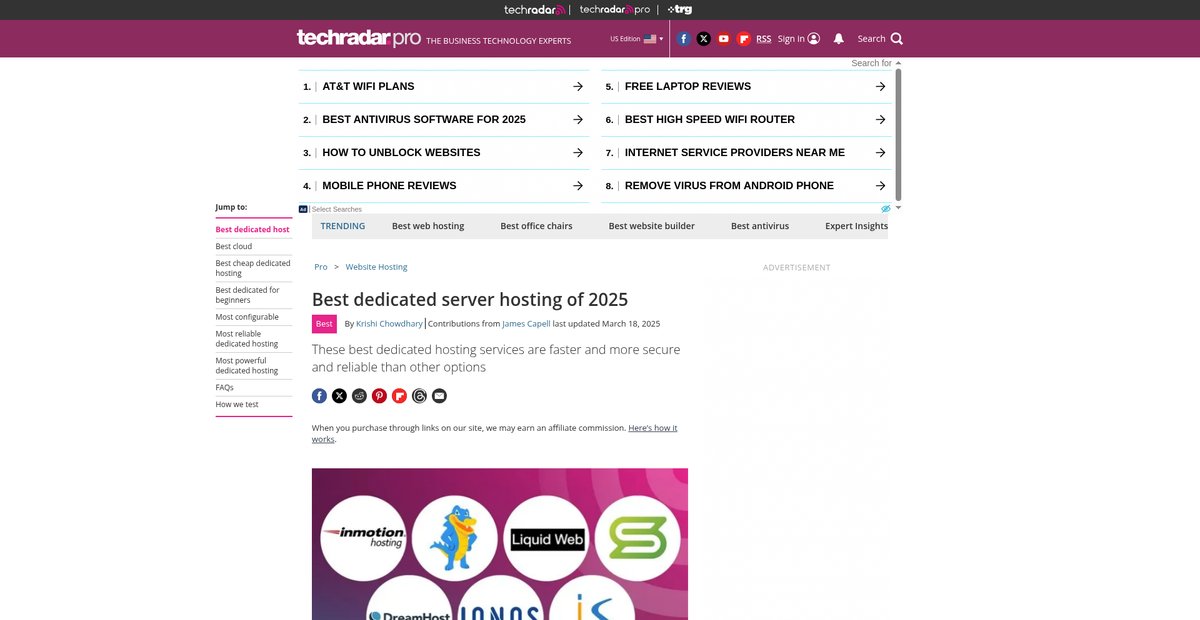Click the Liquid Web logo circle
1200x620 pixels.
pos(546,538)
